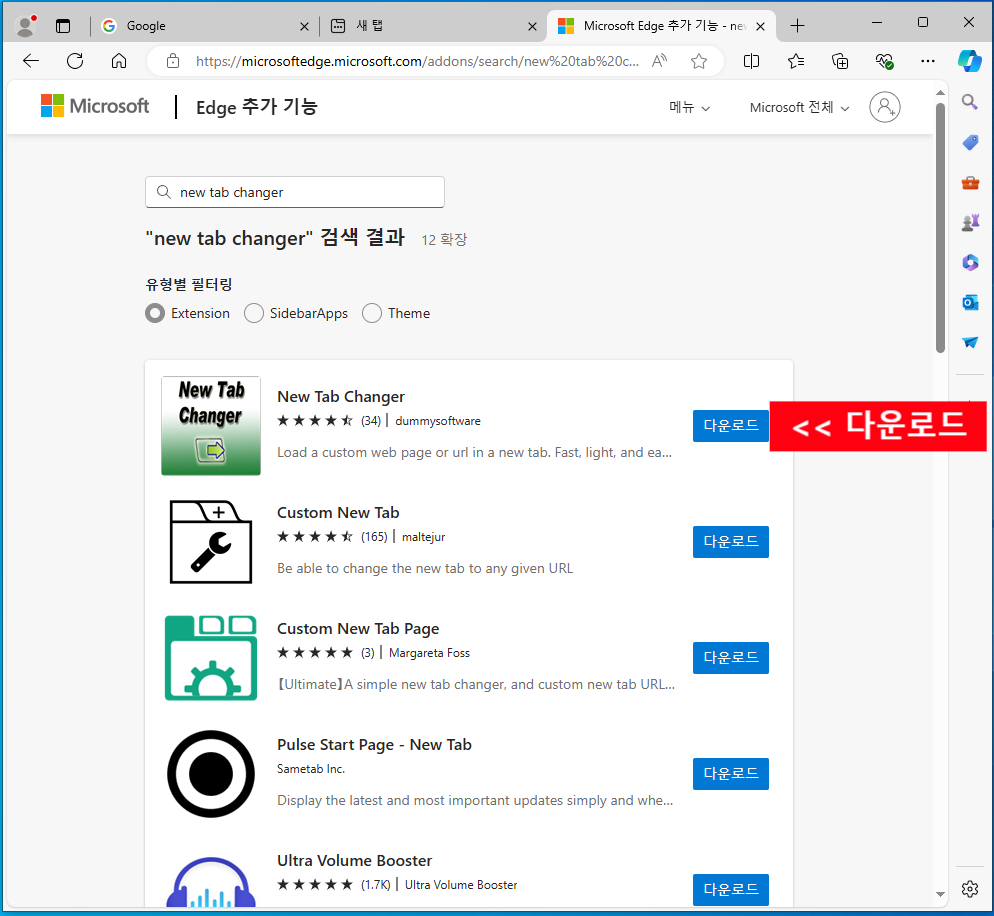Click the add-ons search field
Screen dimensions: 994x916
[x=295, y=192]
